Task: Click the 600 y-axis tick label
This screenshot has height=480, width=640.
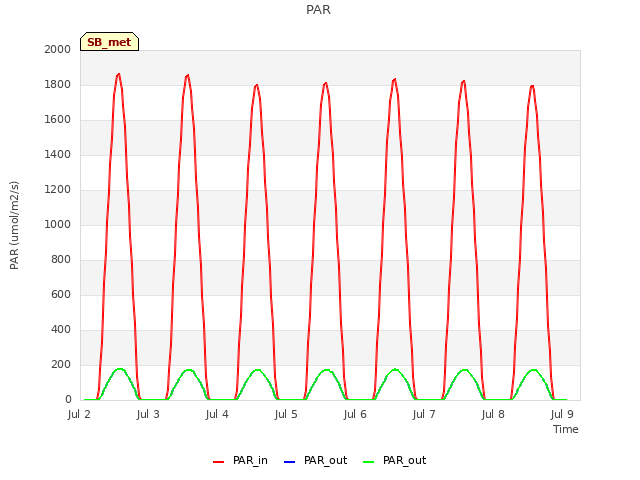Action: pos(61,294)
